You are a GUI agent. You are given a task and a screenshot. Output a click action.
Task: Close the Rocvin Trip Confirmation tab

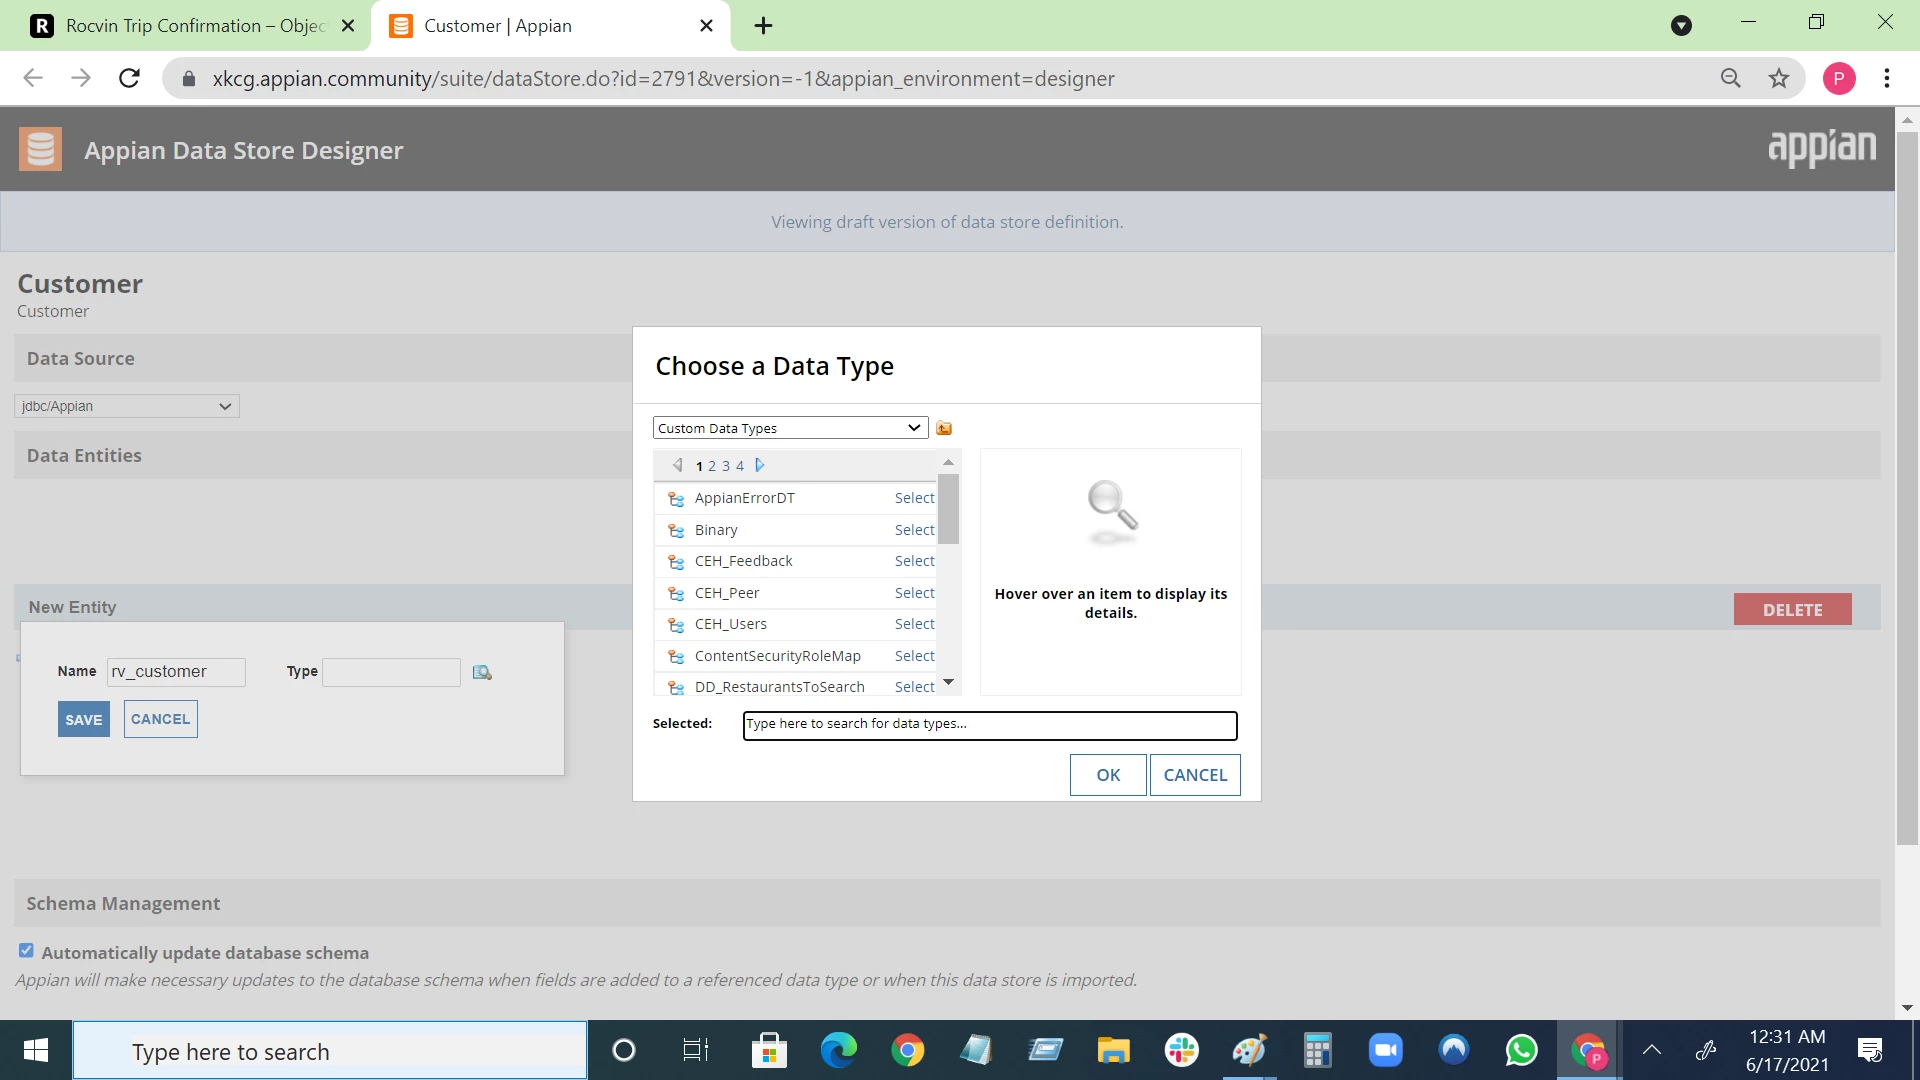tap(348, 25)
